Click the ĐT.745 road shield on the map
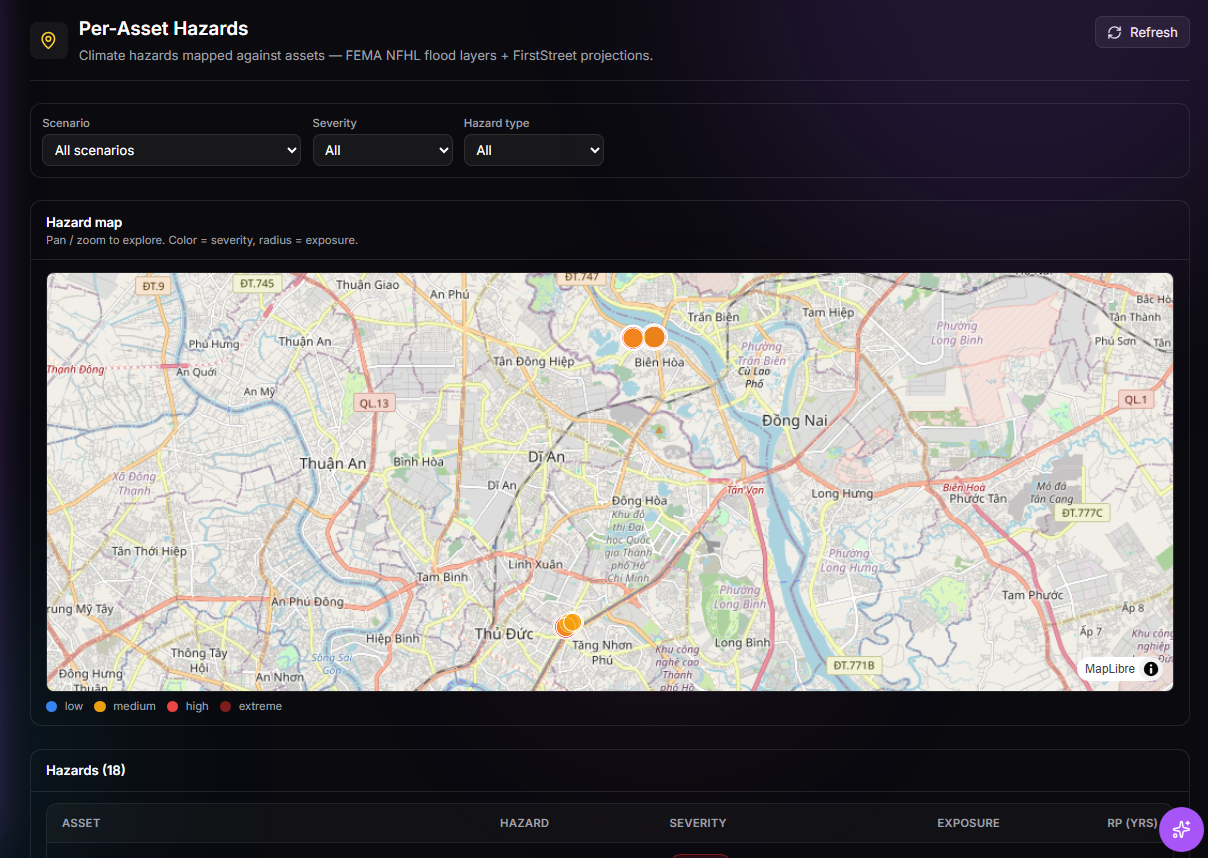This screenshot has width=1208, height=858. [x=257, y=283]
